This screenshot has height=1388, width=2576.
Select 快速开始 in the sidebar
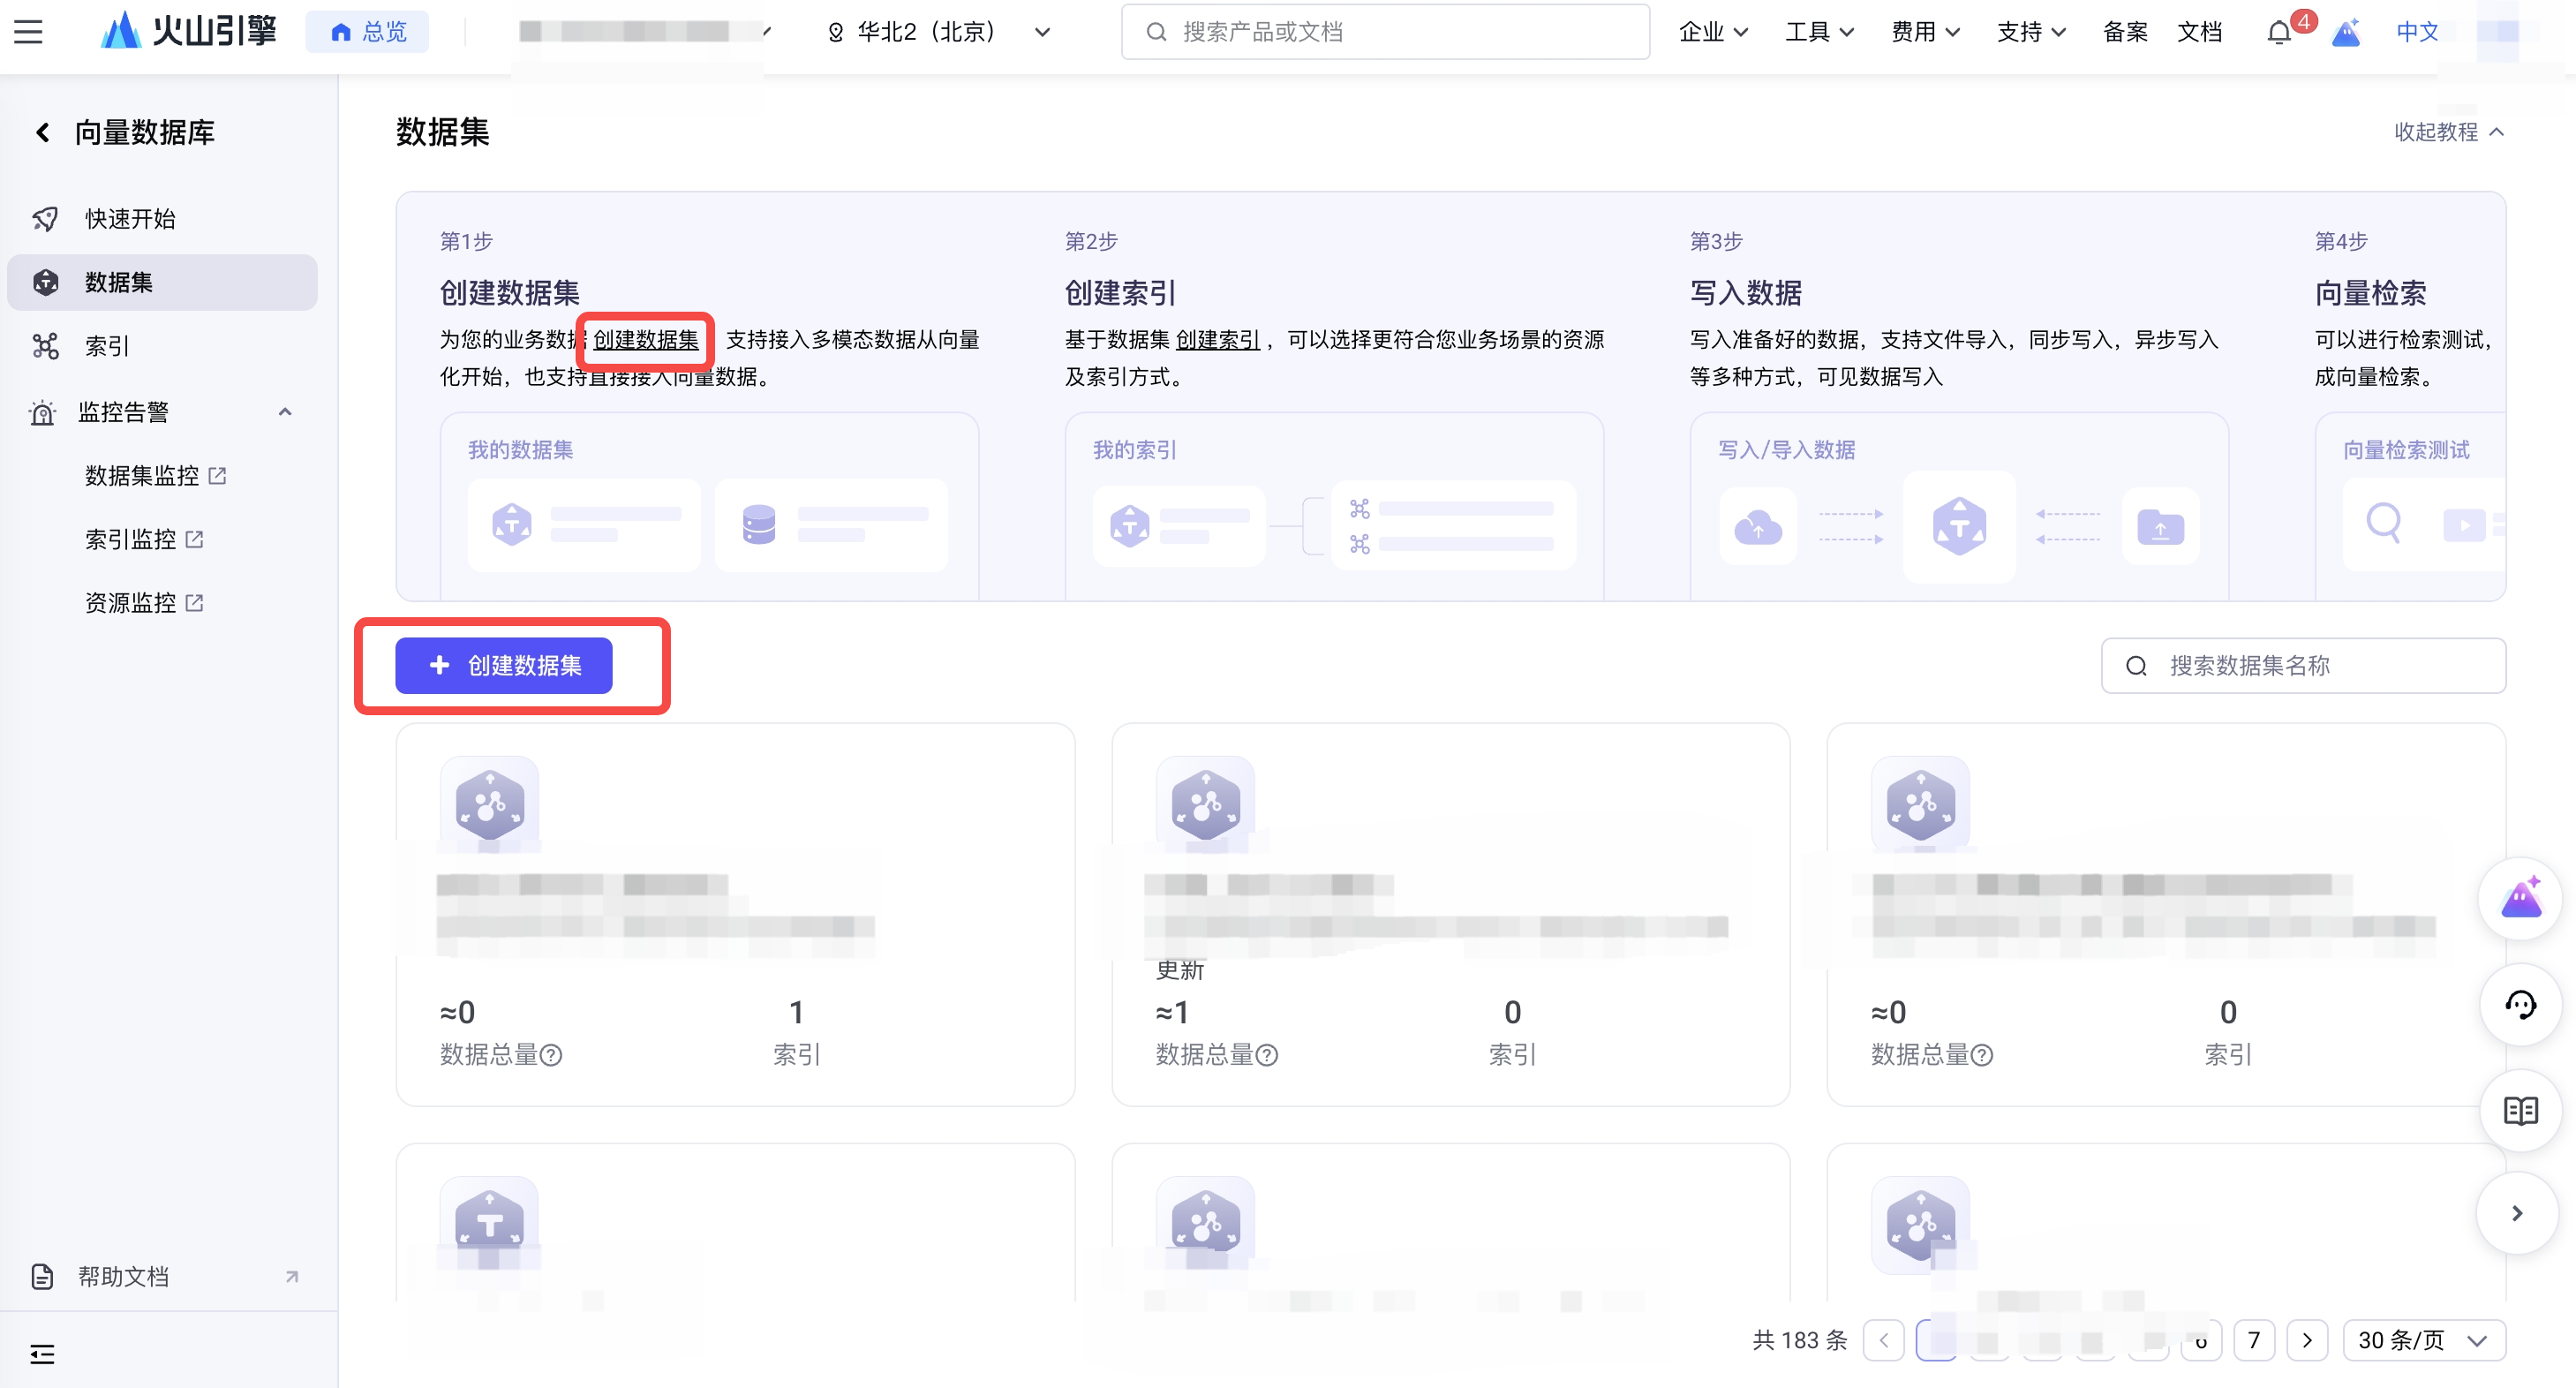(x=130, y=219)
